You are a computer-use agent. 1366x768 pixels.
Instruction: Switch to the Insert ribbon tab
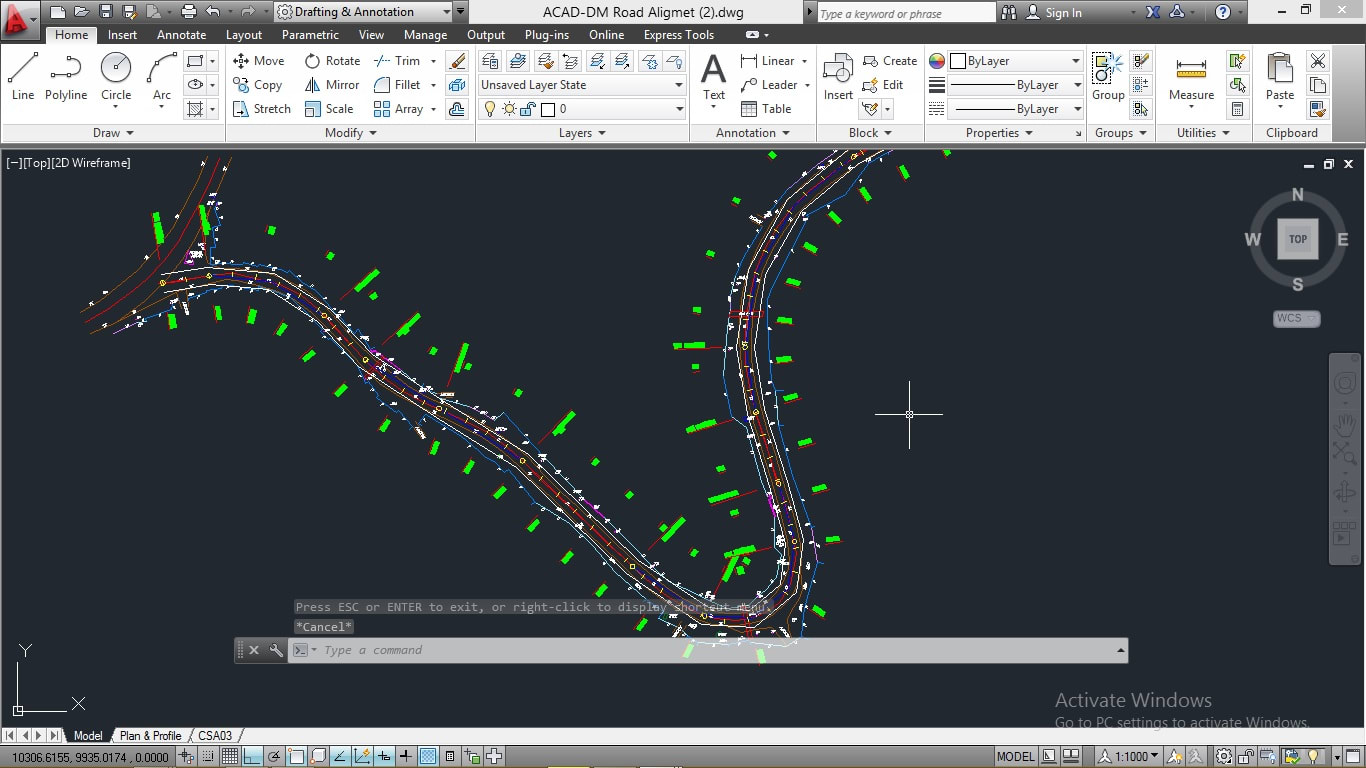click(x=123, y=35)
